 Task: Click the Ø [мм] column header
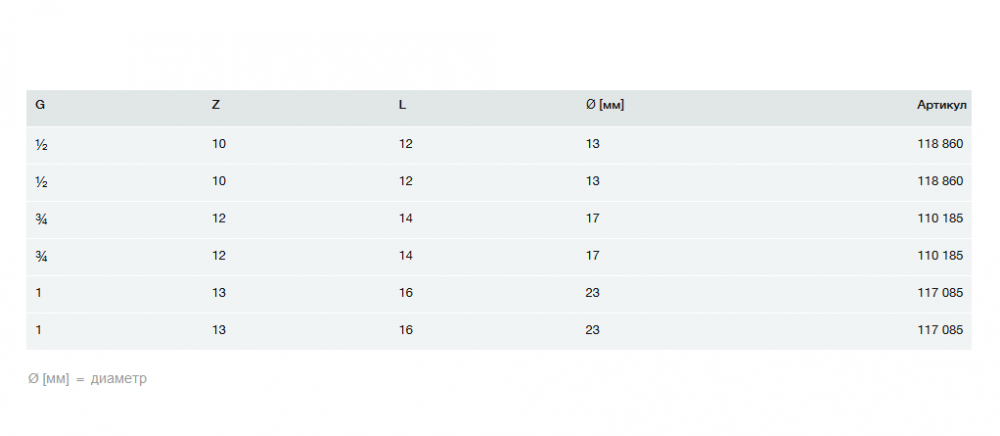605,105
